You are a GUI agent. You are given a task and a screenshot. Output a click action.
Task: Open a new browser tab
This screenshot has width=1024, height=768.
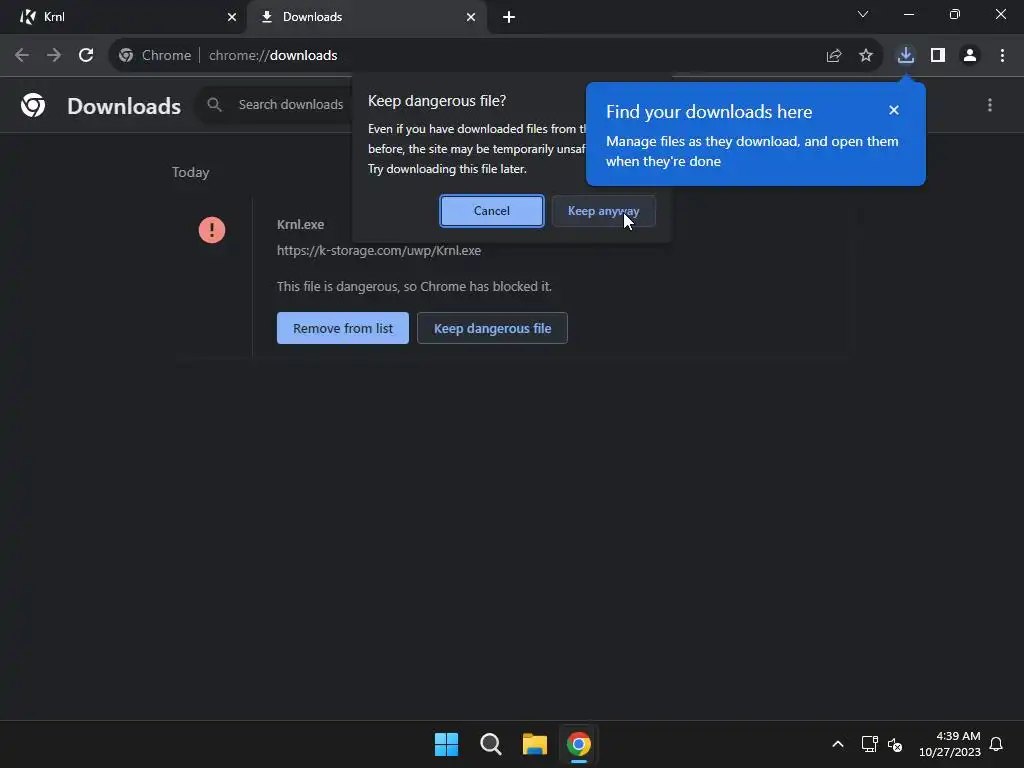tap(509, 17)
